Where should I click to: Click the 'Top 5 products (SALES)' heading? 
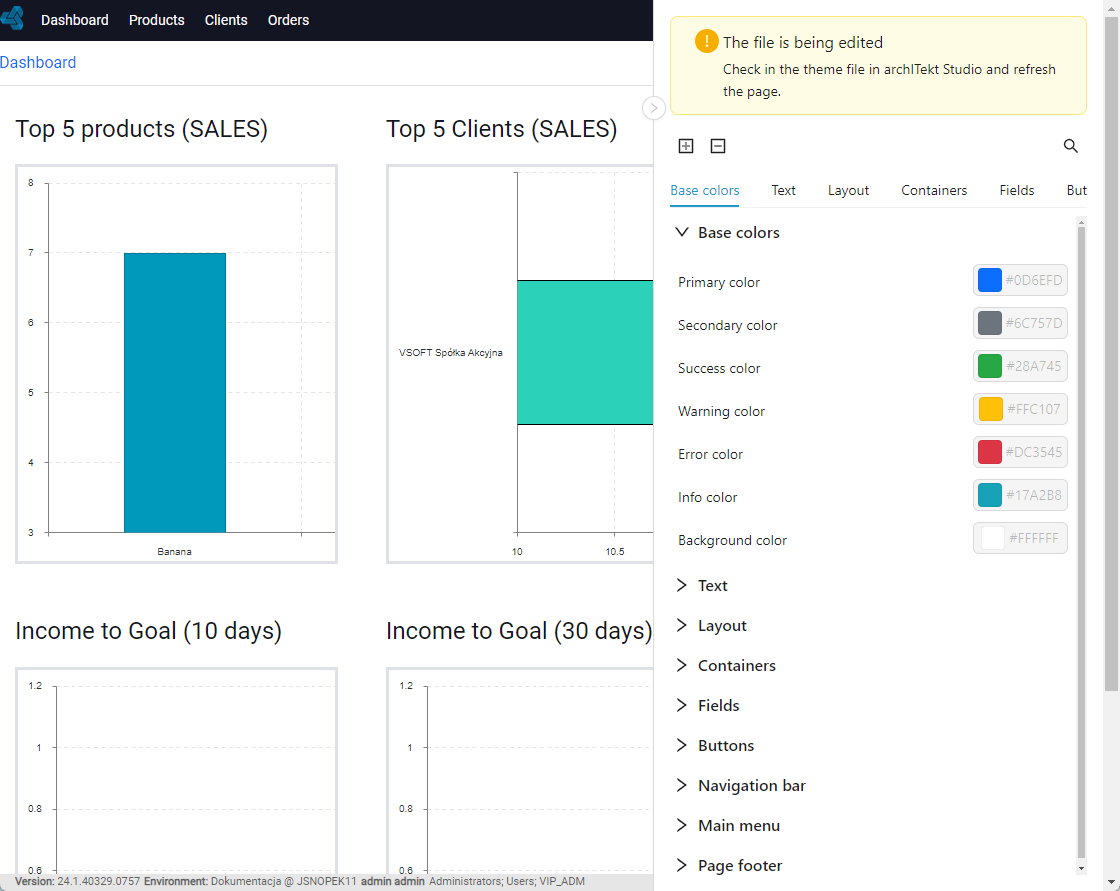pos(141,129)
